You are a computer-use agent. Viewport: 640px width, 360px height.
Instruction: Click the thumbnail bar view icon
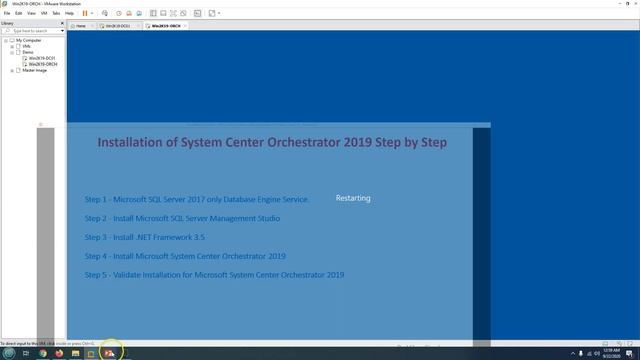click(163, 13)
